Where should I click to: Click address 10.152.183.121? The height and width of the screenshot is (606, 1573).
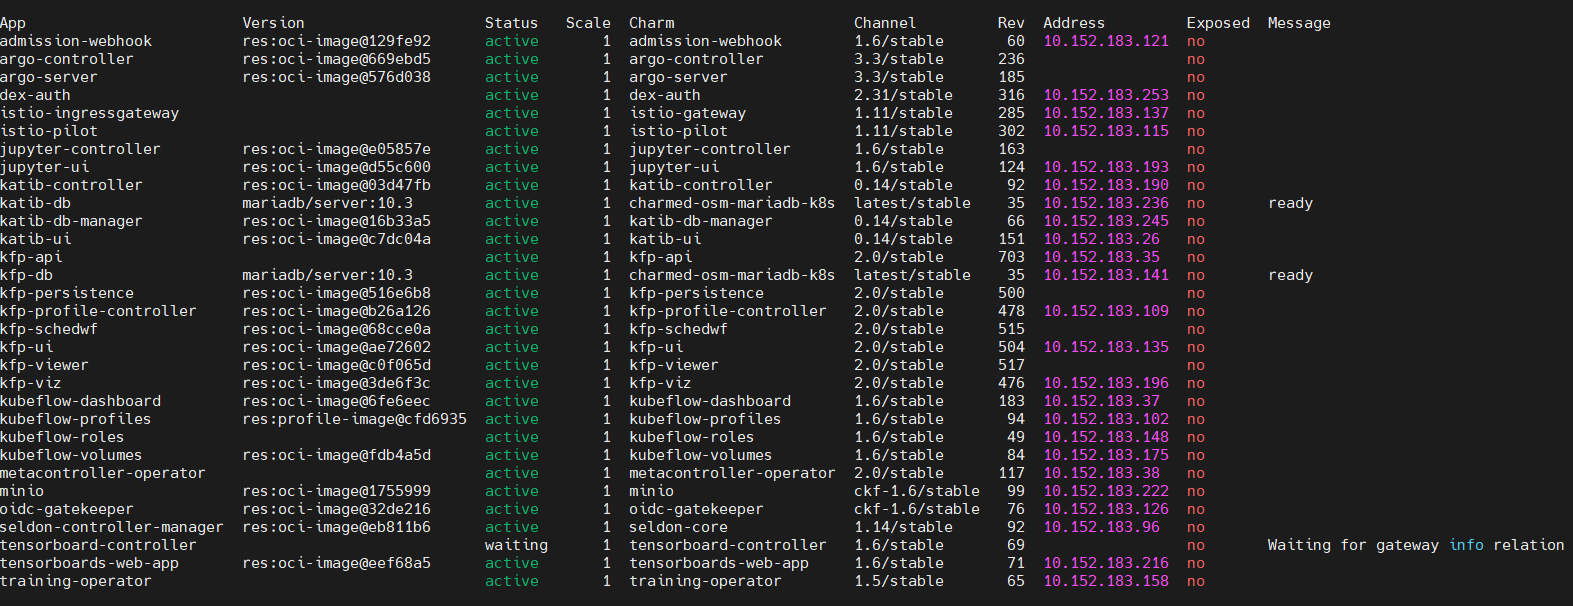tap(1106, 41)
